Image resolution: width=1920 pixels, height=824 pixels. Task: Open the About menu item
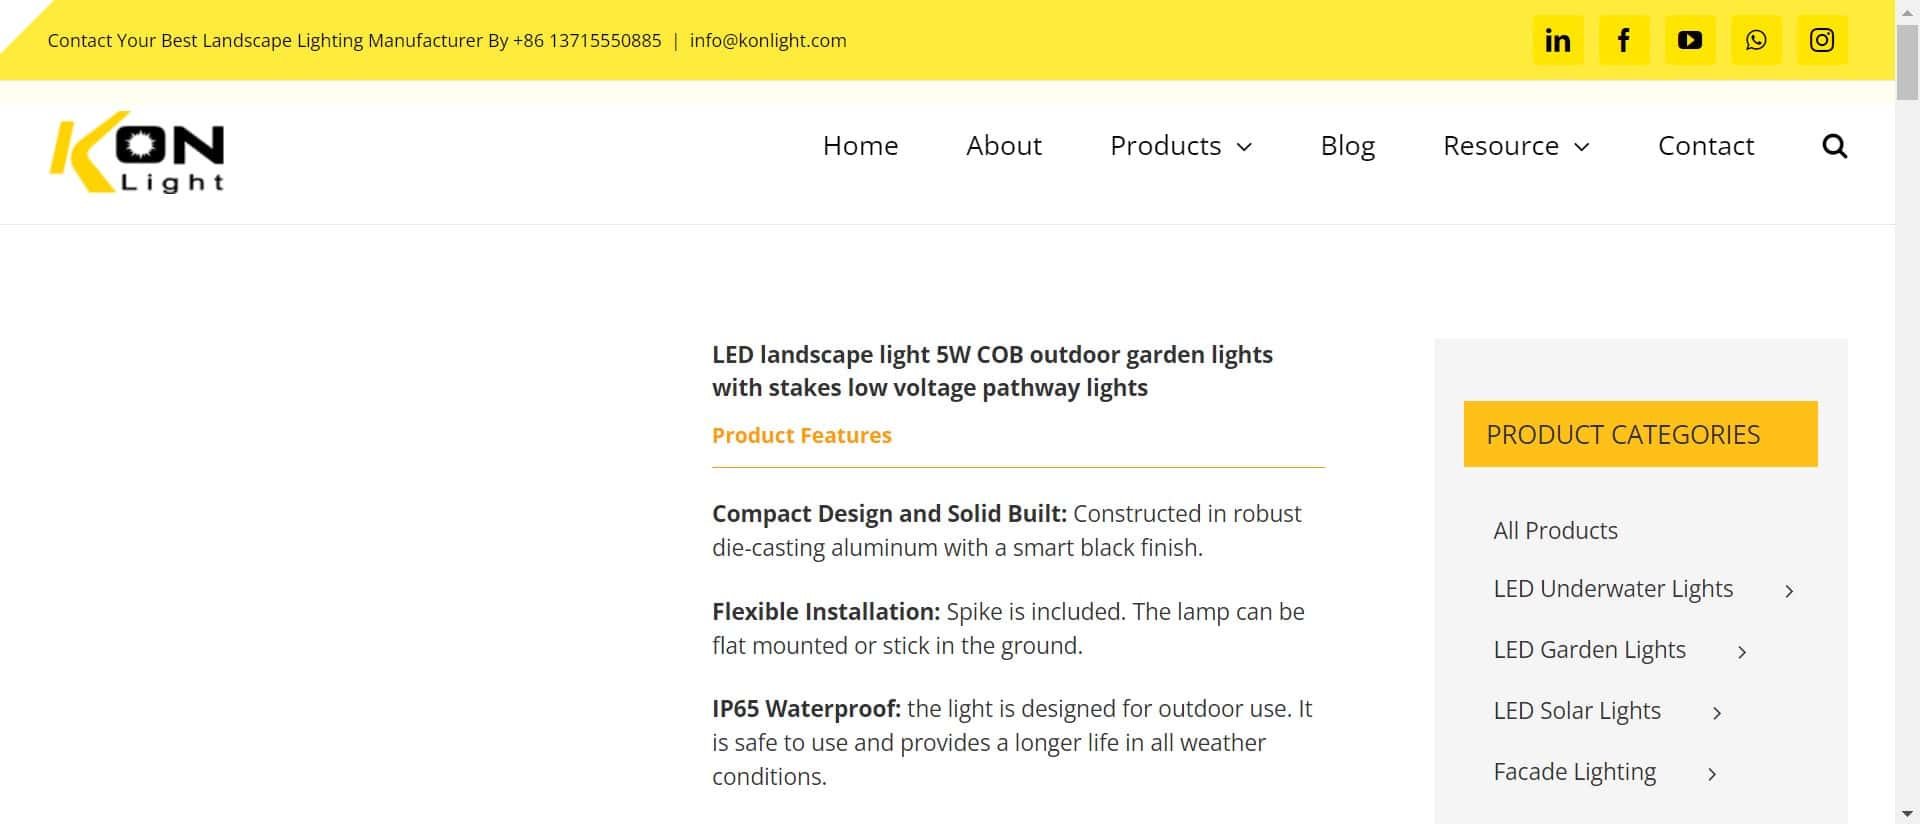(x=1004, y=146)
